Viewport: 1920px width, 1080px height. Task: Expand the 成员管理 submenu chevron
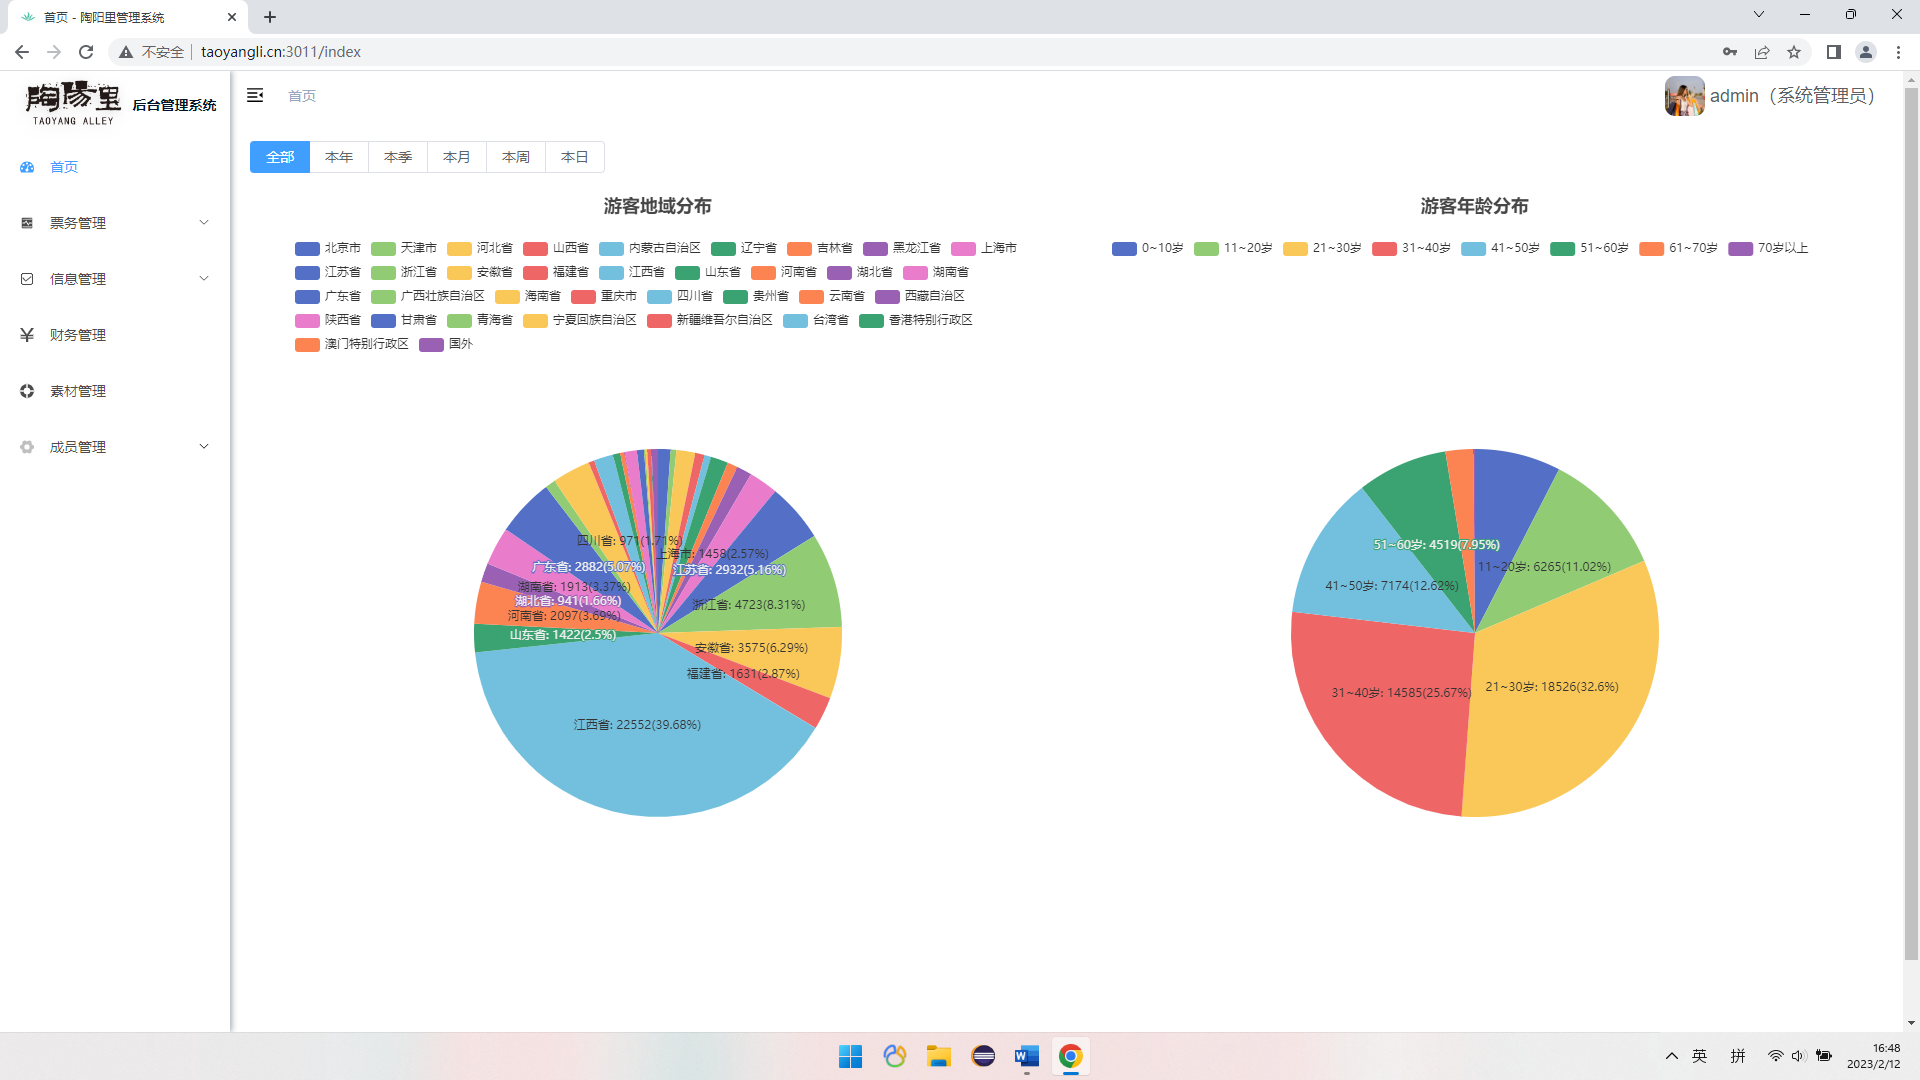pos(204,447)
